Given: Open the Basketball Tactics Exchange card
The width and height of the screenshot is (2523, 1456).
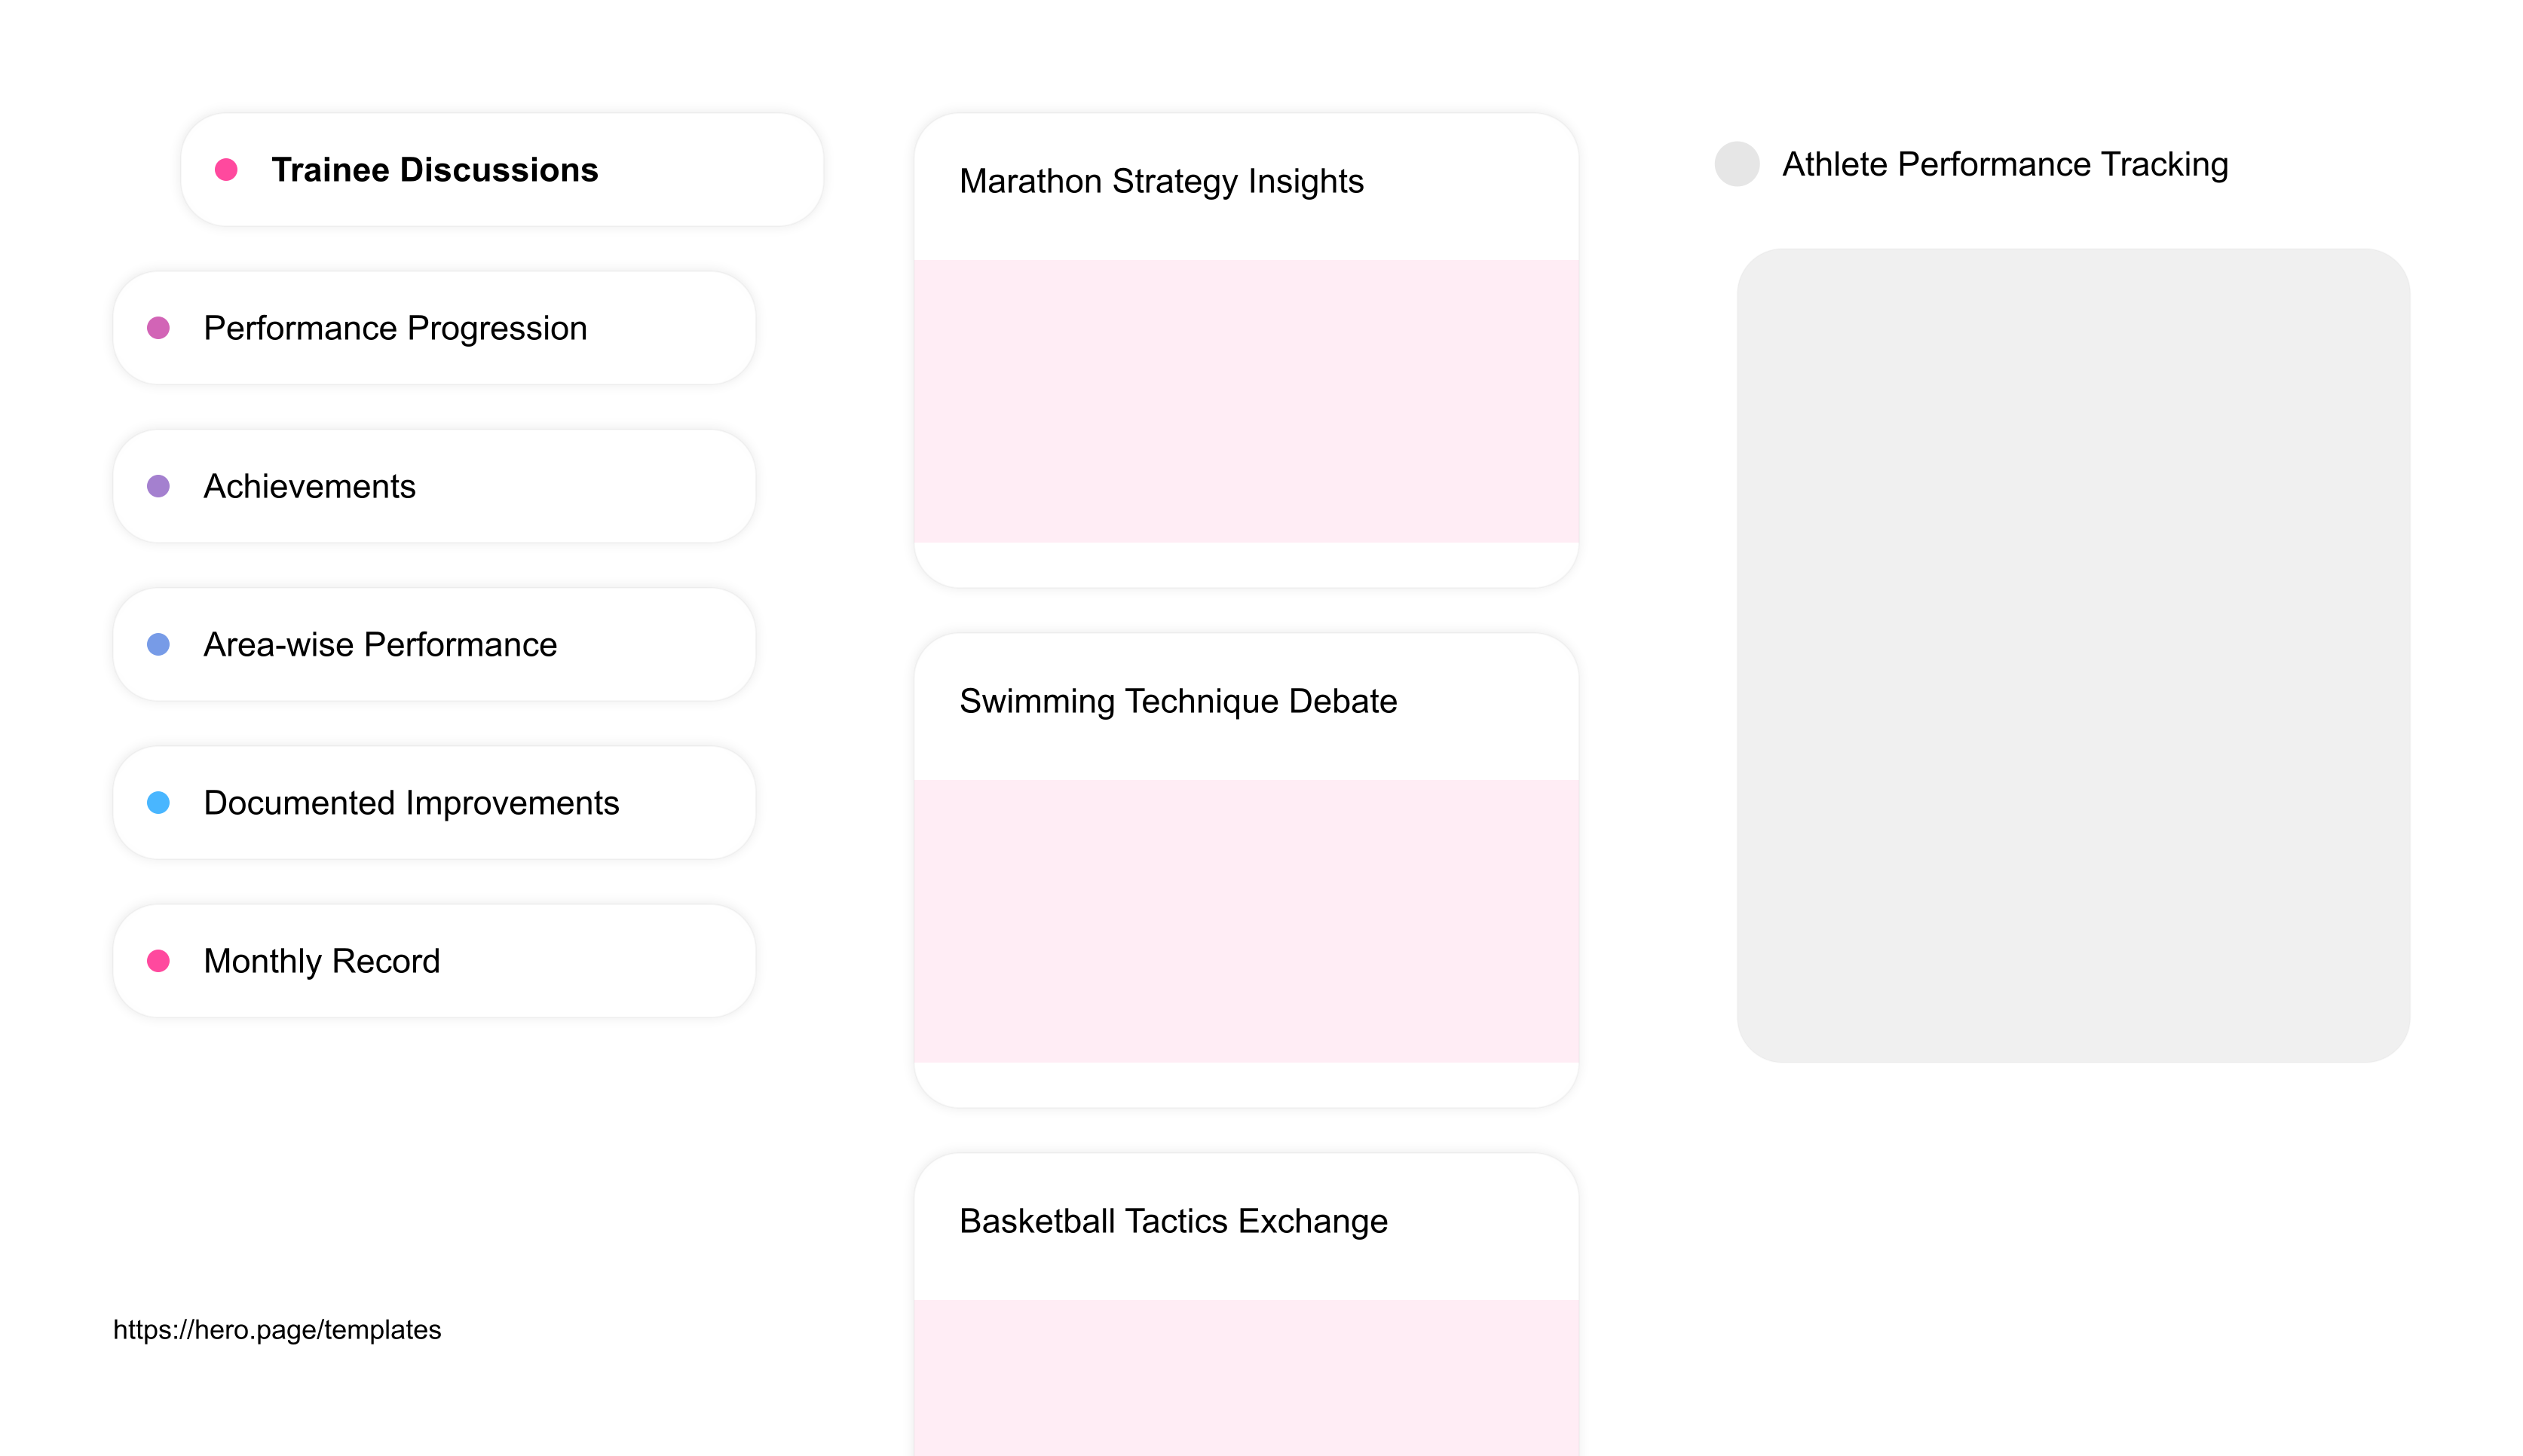Looking at the screenshot, I should coord(1173,1221).
